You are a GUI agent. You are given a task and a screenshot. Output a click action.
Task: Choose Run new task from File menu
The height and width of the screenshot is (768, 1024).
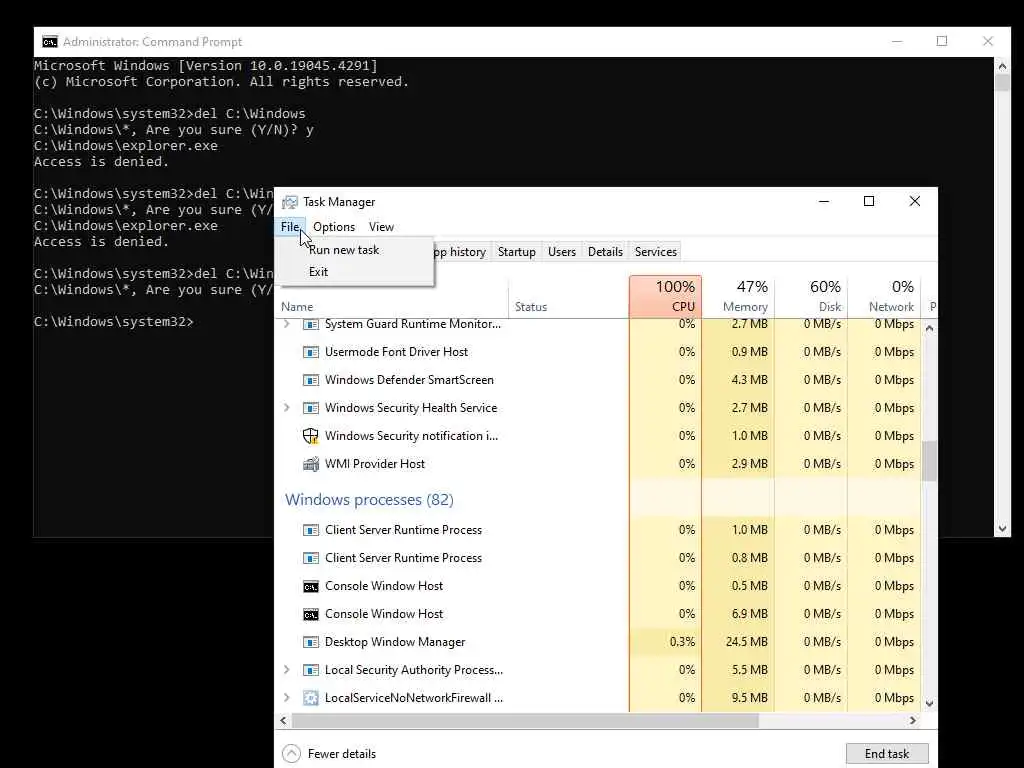tap(344, 249)
